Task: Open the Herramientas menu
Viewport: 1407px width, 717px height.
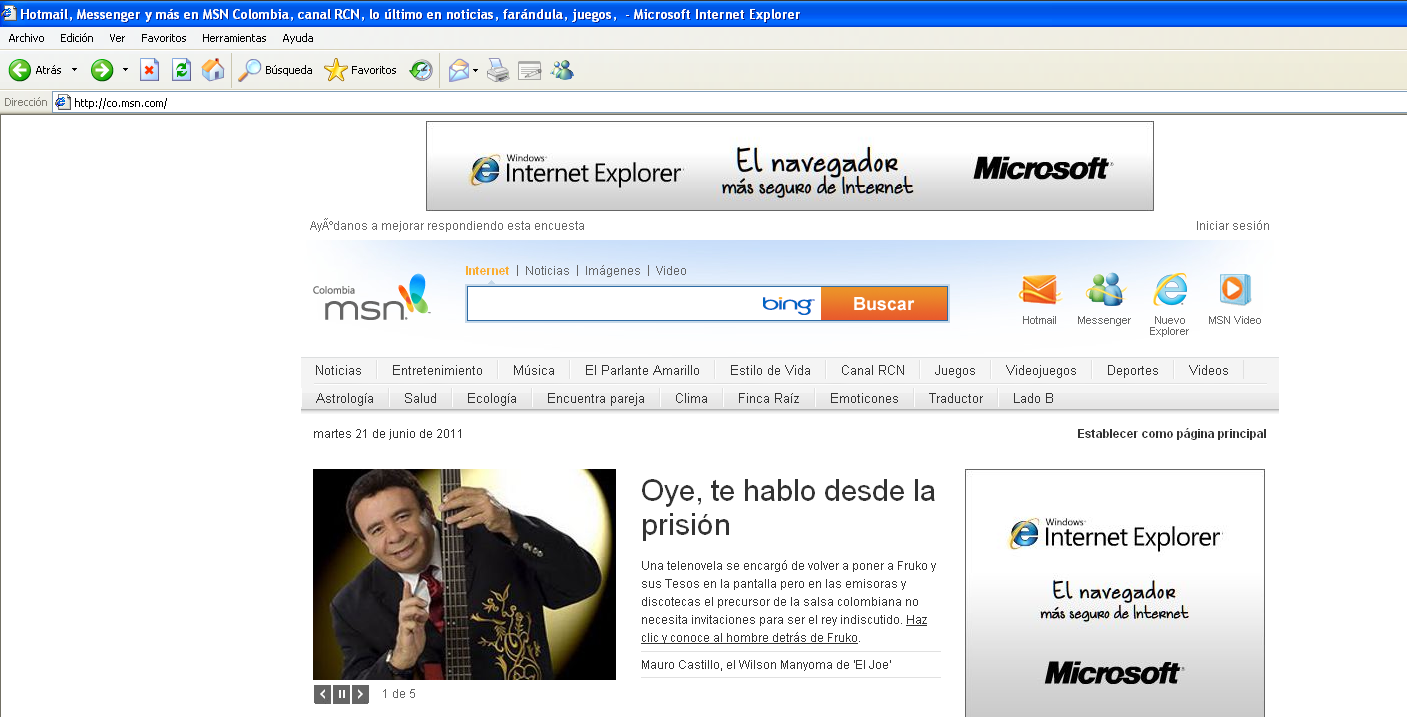Action: [x=233, y=37]
